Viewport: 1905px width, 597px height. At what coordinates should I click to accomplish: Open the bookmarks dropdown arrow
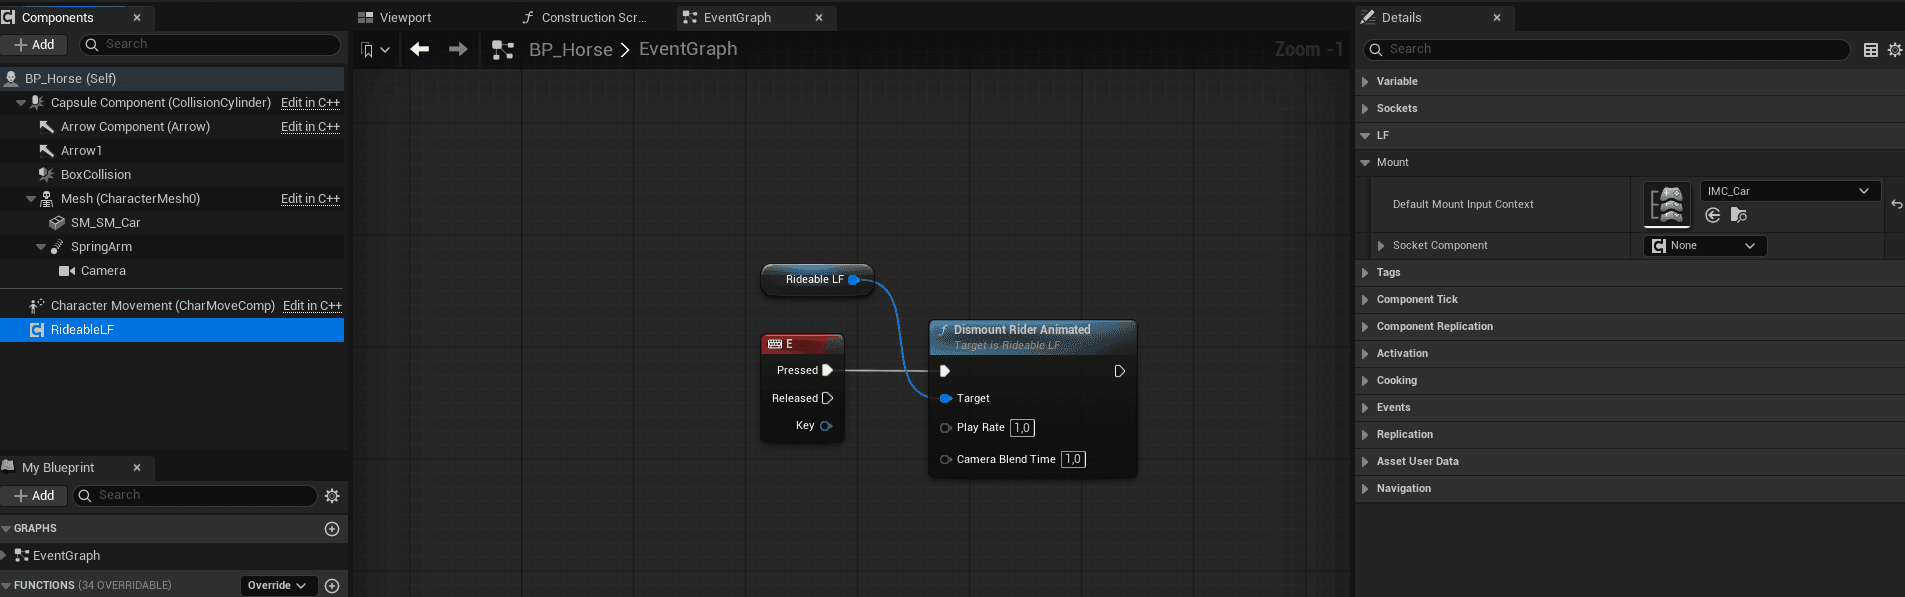[385, 50]
